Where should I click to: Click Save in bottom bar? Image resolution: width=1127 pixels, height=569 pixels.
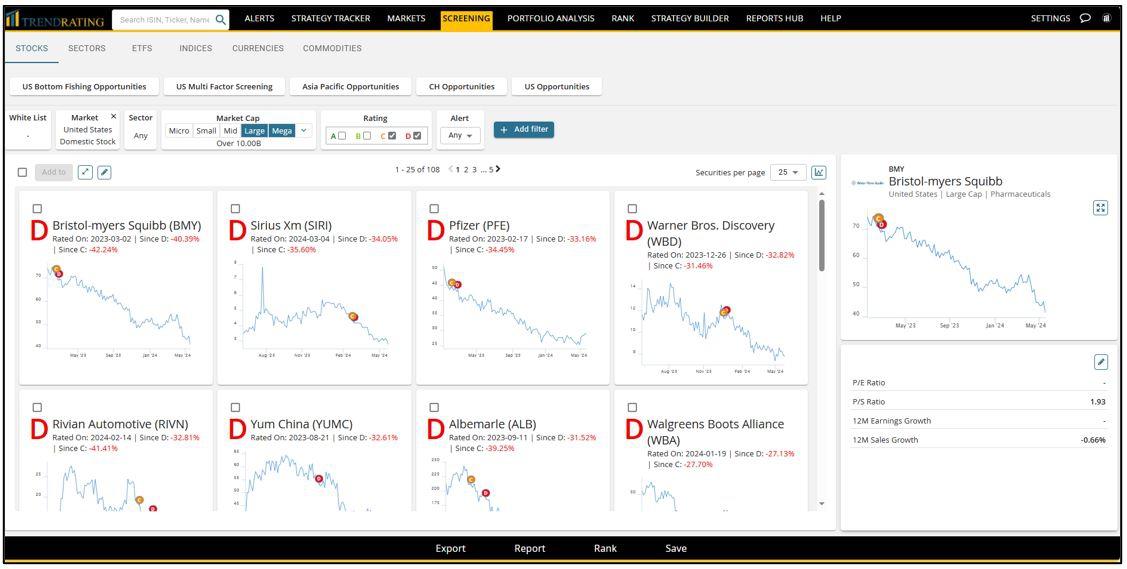click(x=676, y=548)
